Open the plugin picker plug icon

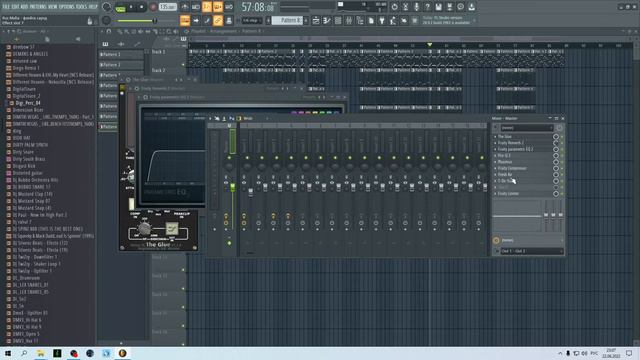coord(382,20)
